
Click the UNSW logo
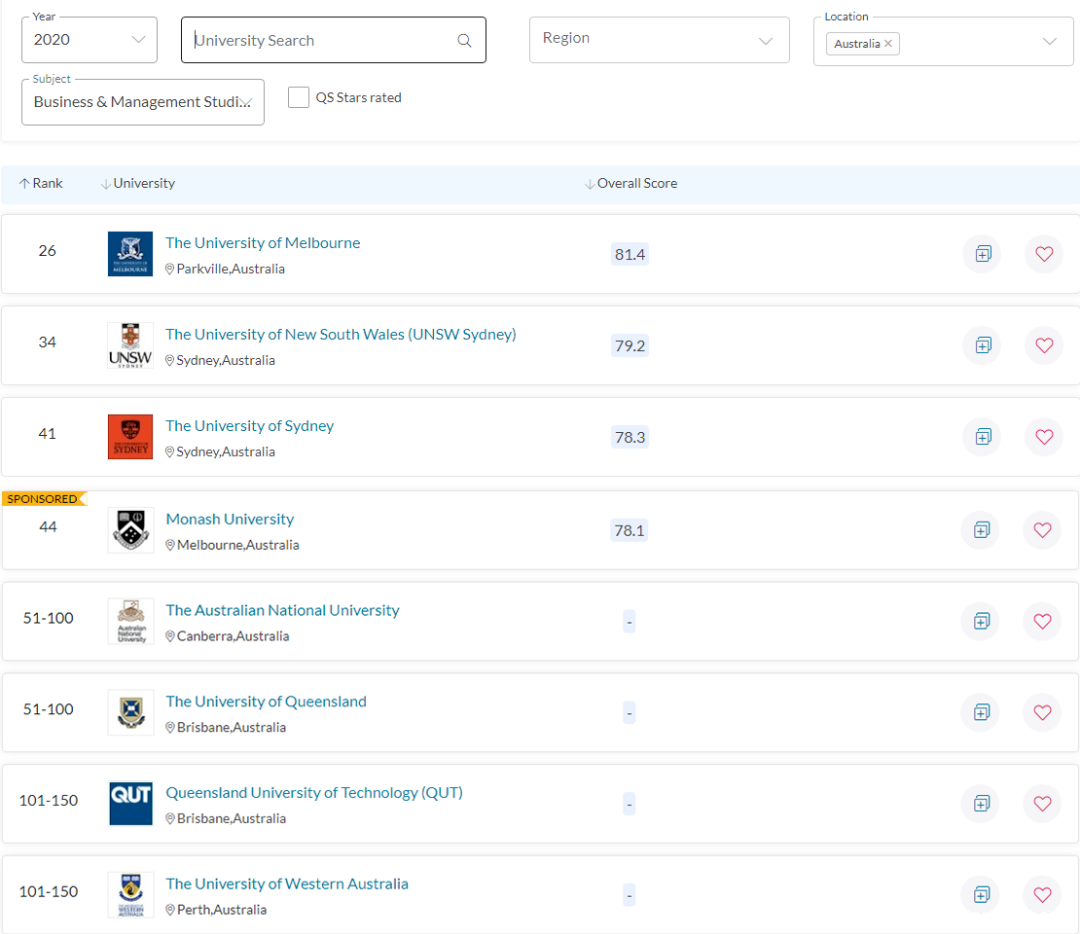(130, 345)
